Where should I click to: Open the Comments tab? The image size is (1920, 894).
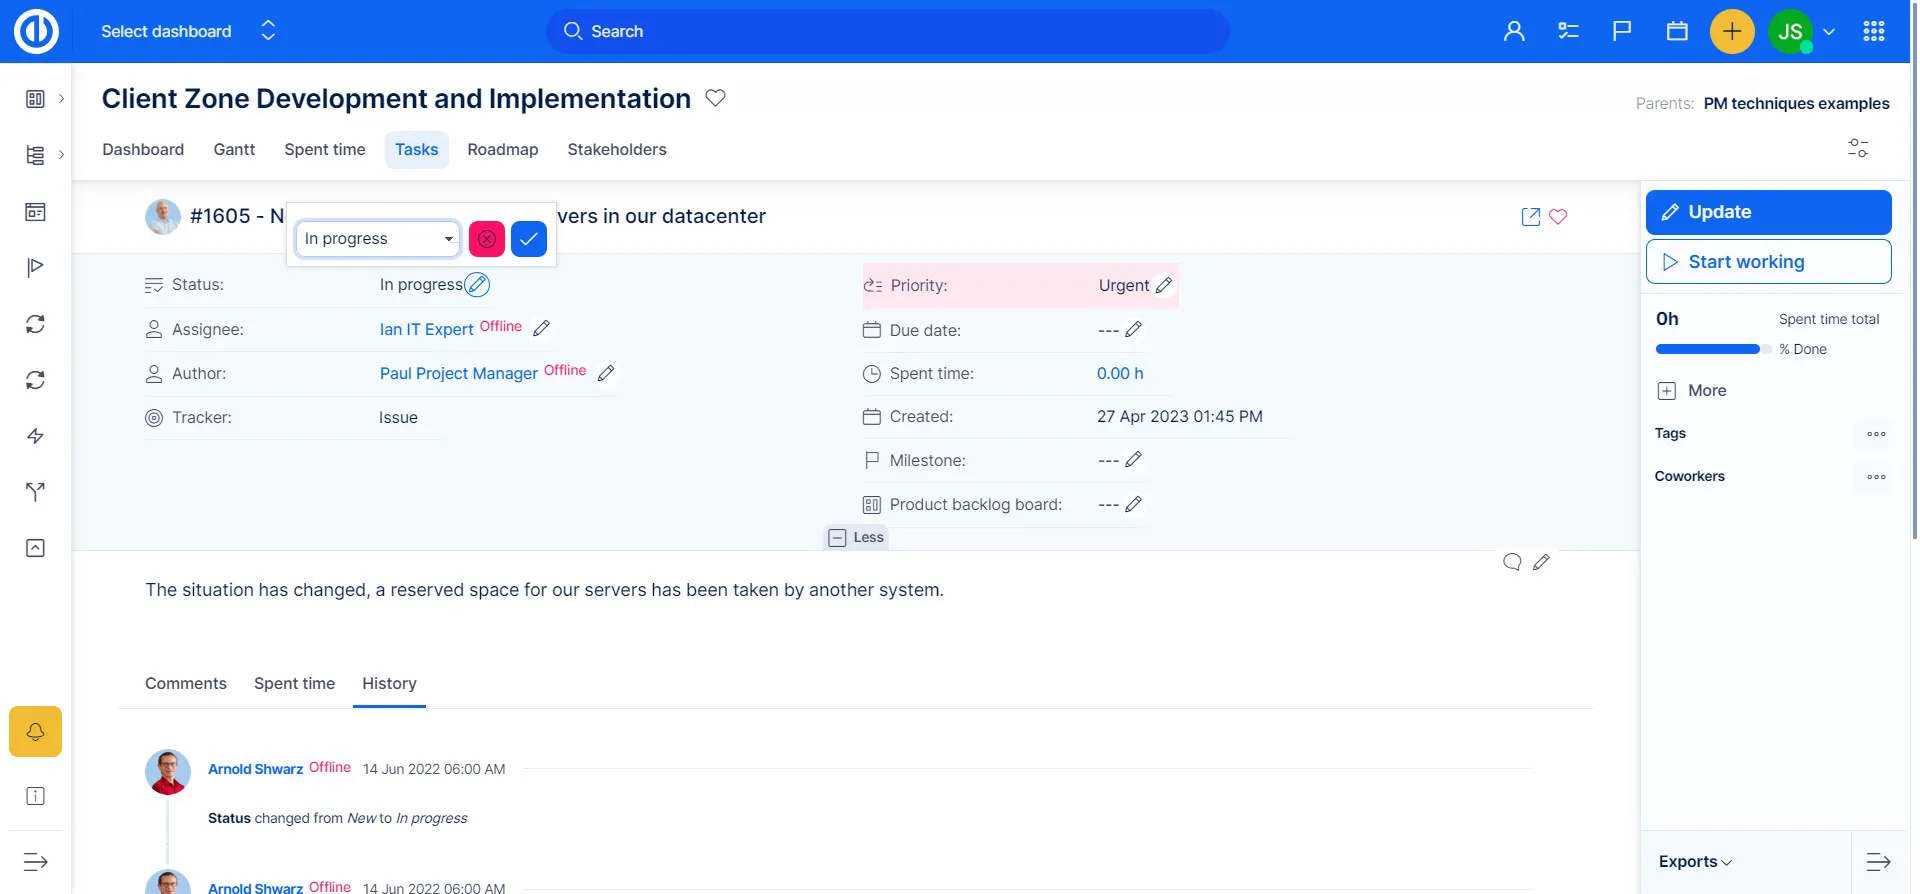(186, 684)
